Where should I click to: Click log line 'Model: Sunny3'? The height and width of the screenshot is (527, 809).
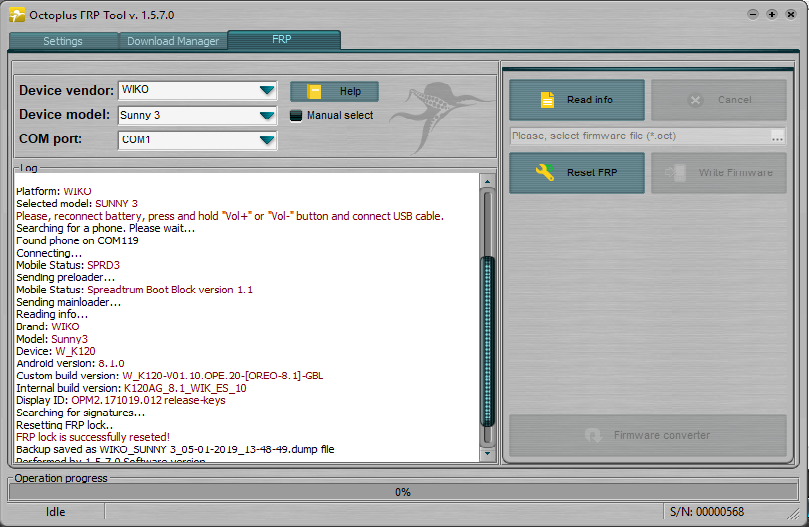[x=52, y=339]
